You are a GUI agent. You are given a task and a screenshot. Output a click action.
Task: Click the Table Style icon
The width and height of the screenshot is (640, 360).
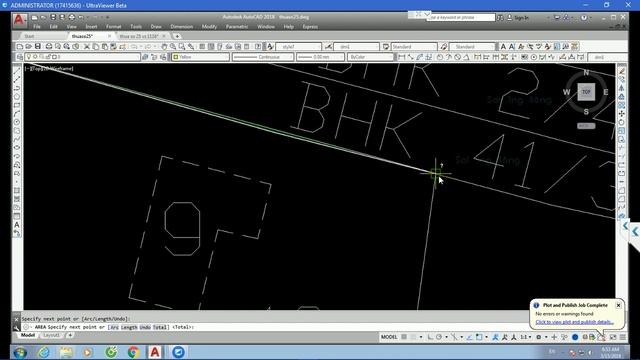click(386, 47)
